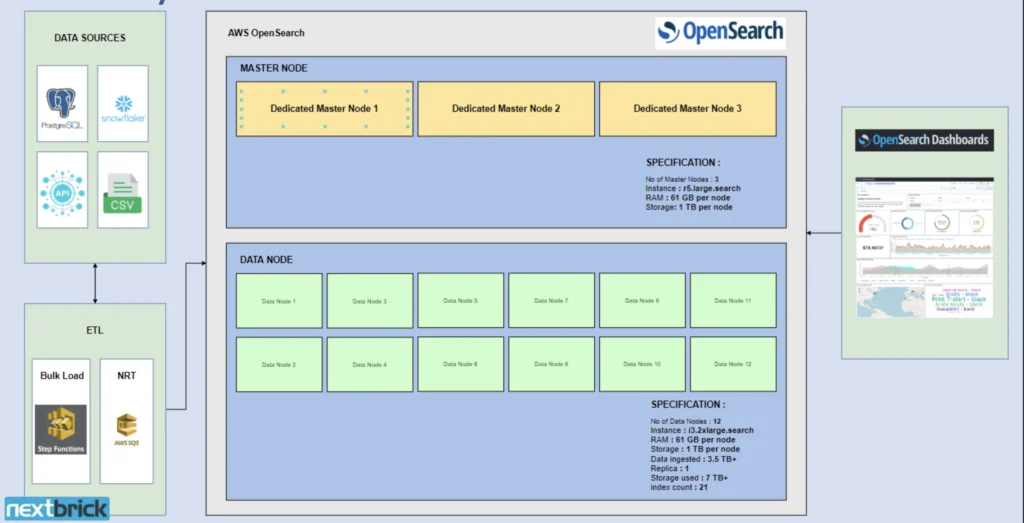Open the dashboard preview thumbnail
This screenshot has width=1024, height=523.
(x=923, y=247)
